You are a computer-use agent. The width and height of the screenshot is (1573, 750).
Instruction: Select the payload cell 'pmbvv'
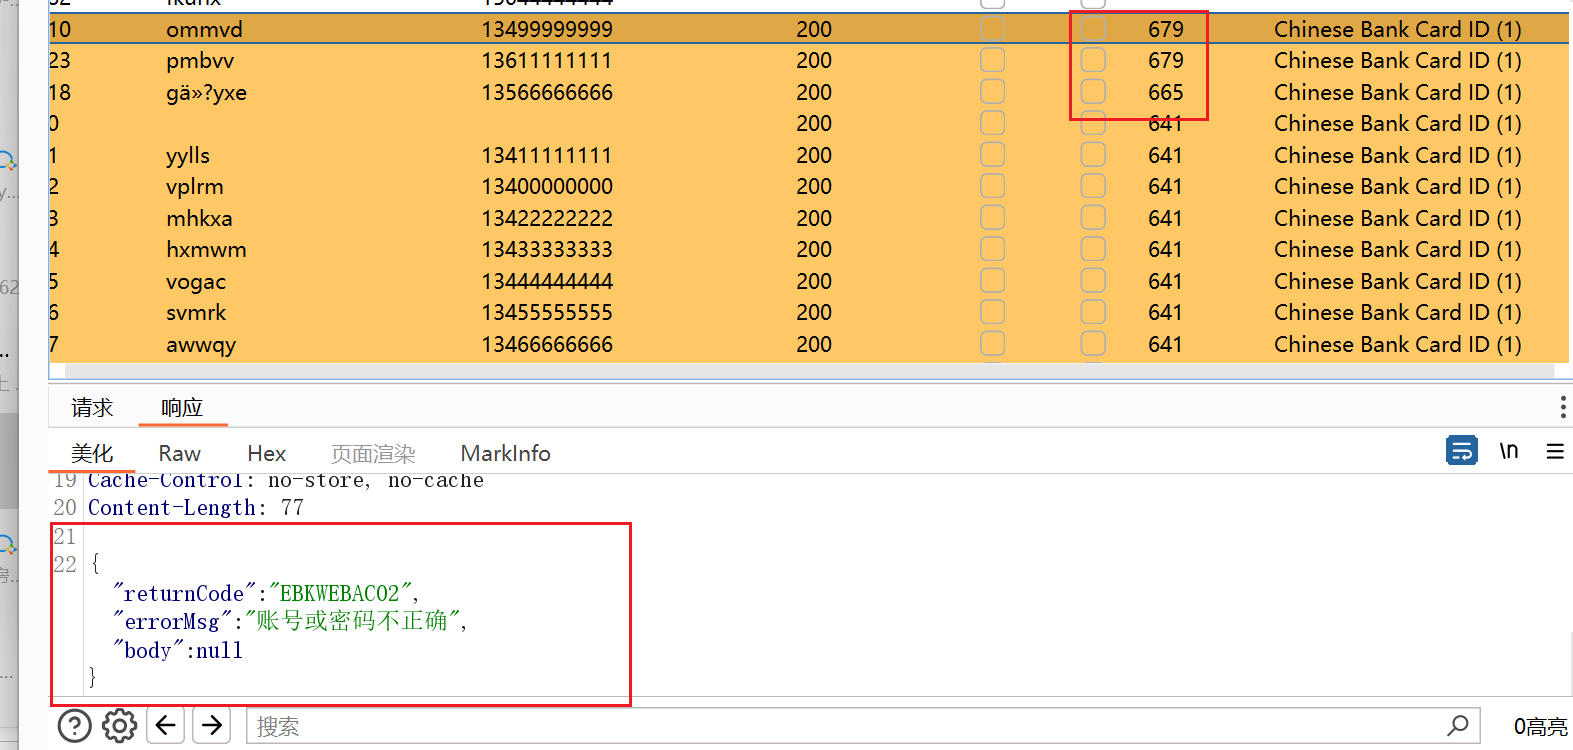point(200,61)
